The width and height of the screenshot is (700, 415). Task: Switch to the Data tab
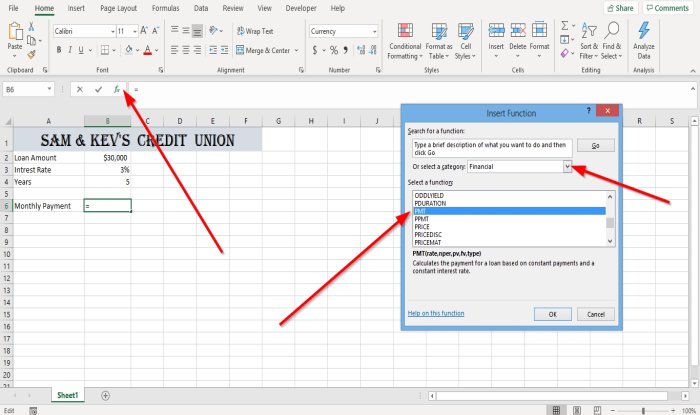click(201, 8)
